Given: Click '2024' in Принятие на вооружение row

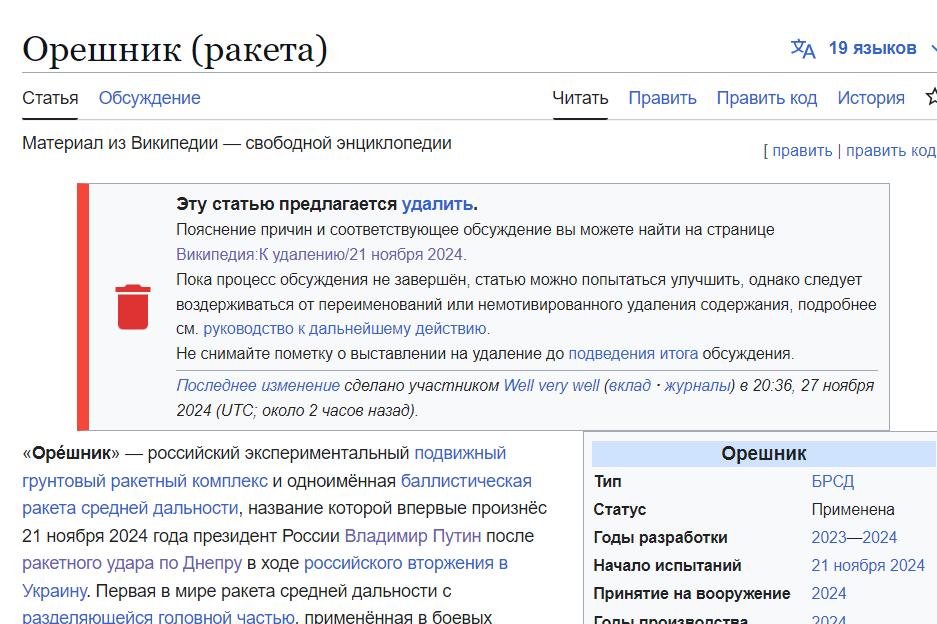Looking at the screenshot, I should coord(829,594).
